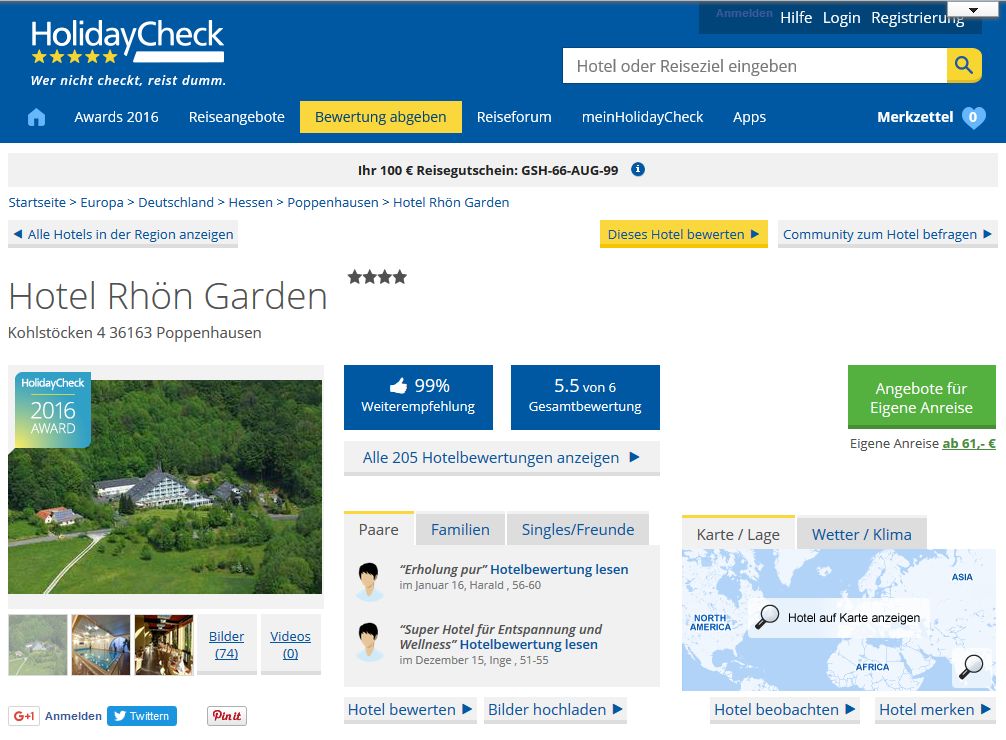Click the 2016 Award badge
The width and height of the screenshot is (1006, 740).
coord(53,409)
